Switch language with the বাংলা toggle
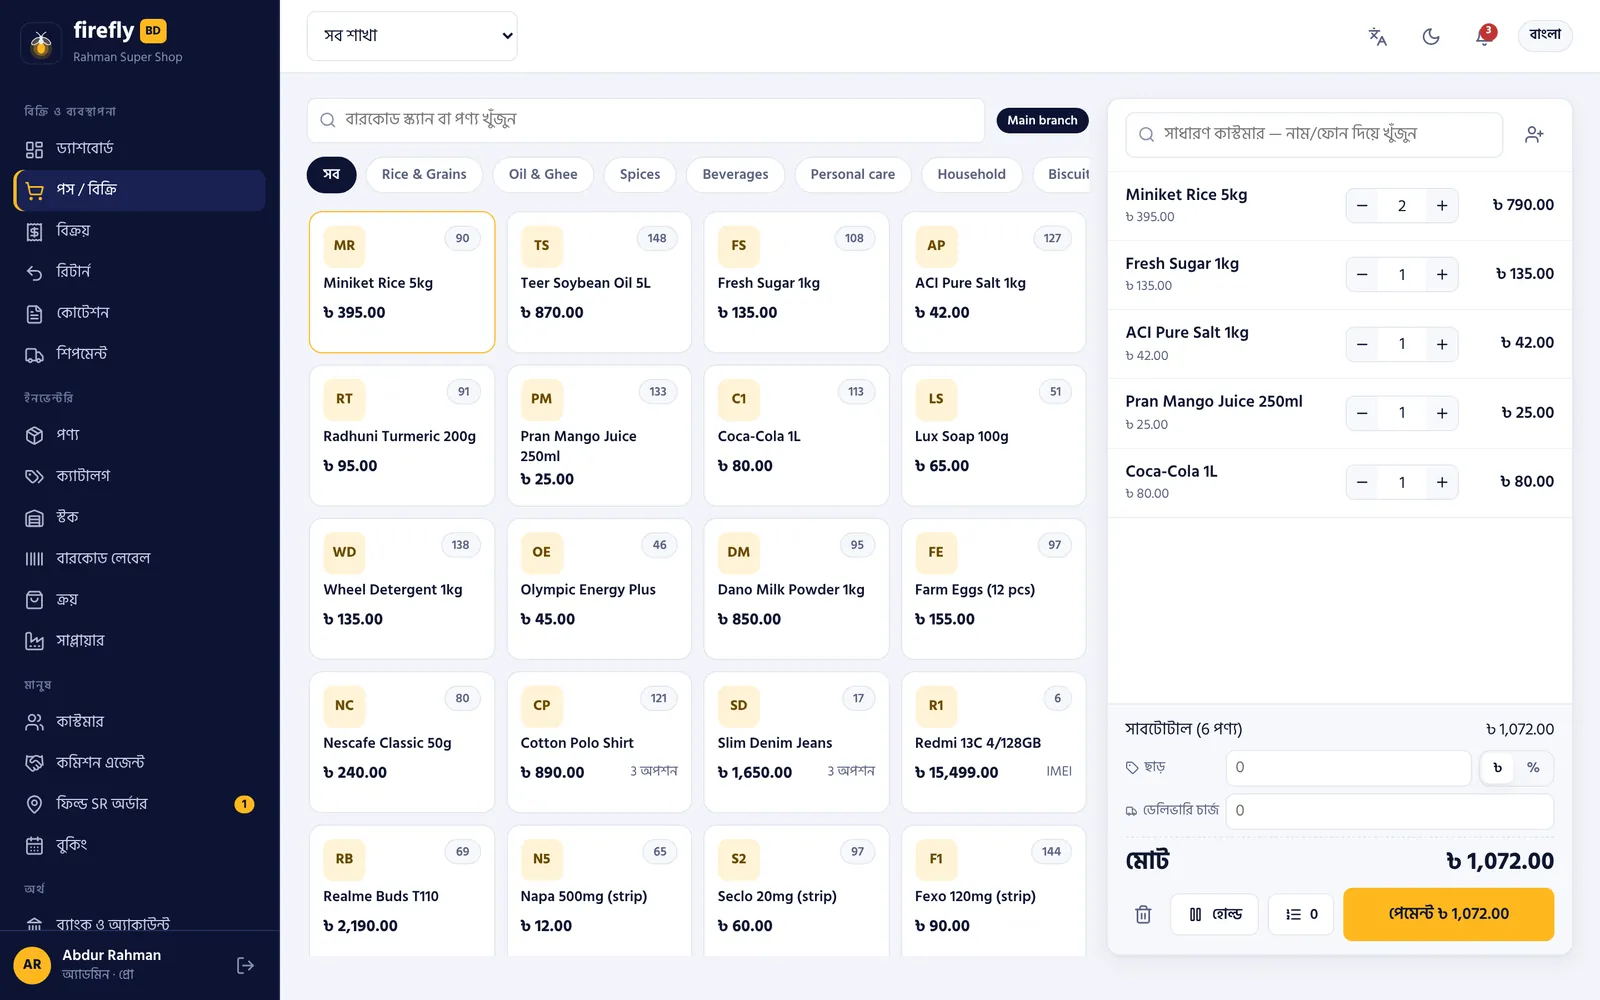This screenshot has height=1000, width=1600. [x=1545, y=35]
